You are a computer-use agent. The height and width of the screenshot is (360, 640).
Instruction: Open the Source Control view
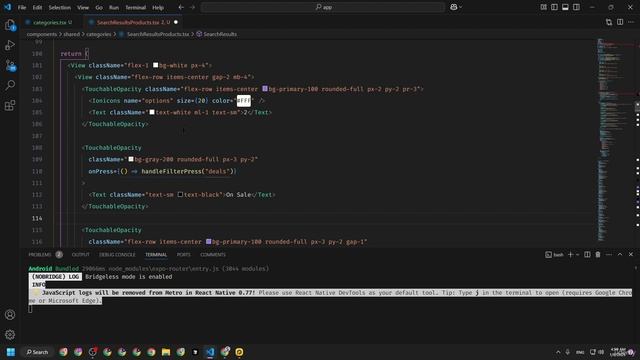[10, 65]
